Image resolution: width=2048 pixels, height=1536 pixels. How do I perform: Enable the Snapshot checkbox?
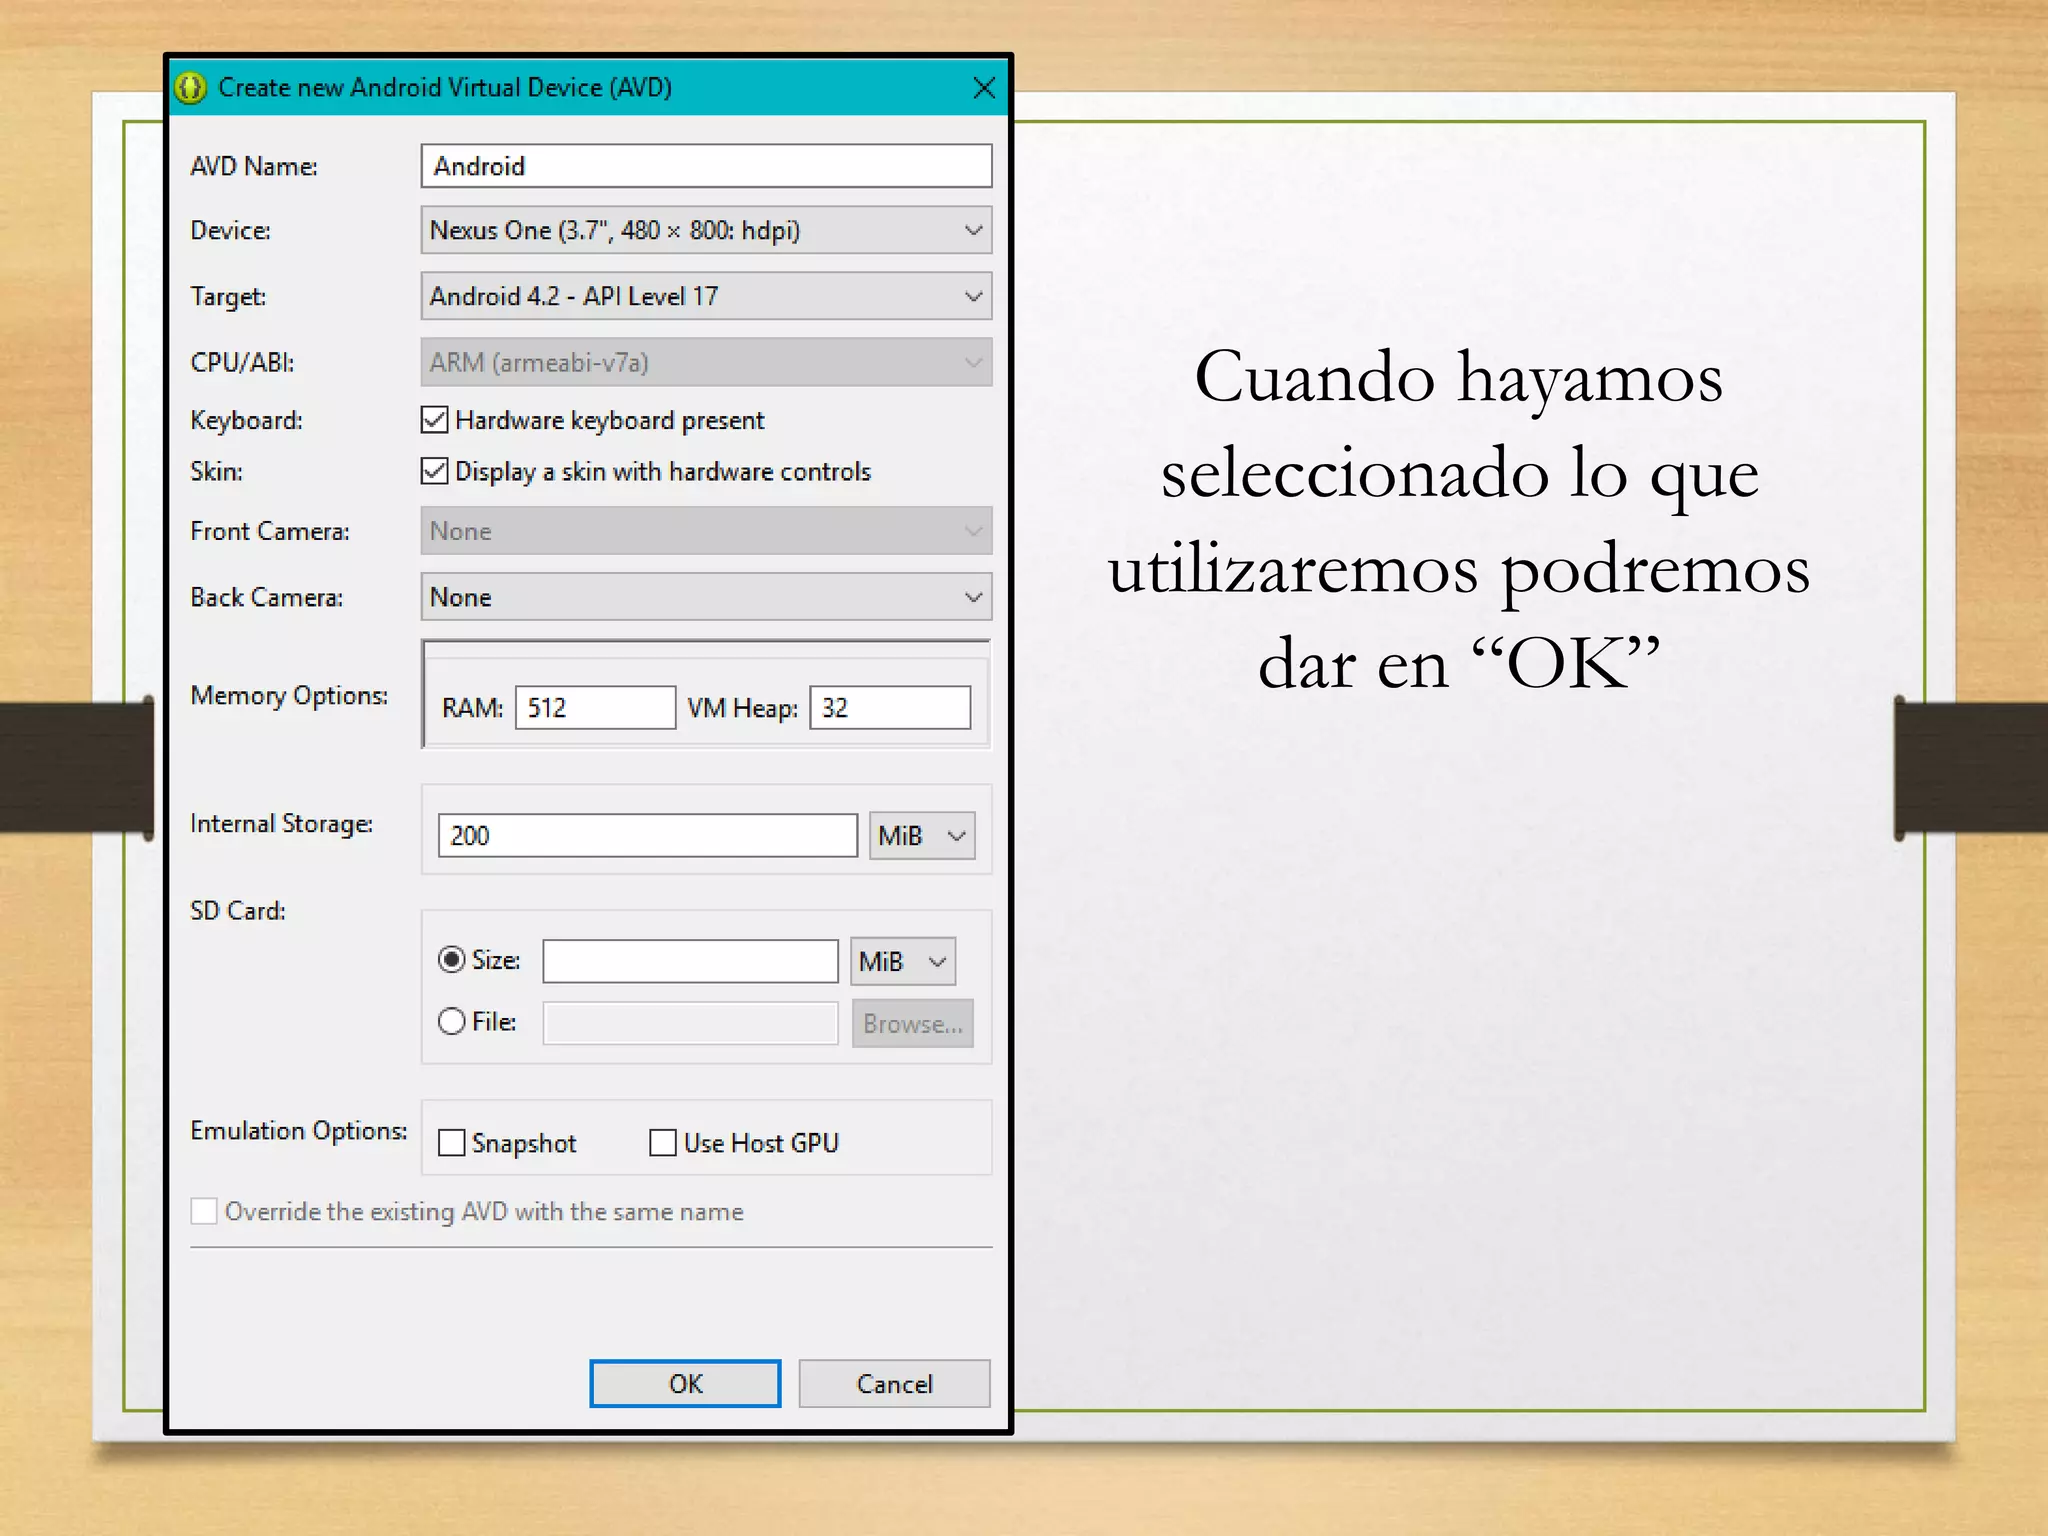point(452,1143)
